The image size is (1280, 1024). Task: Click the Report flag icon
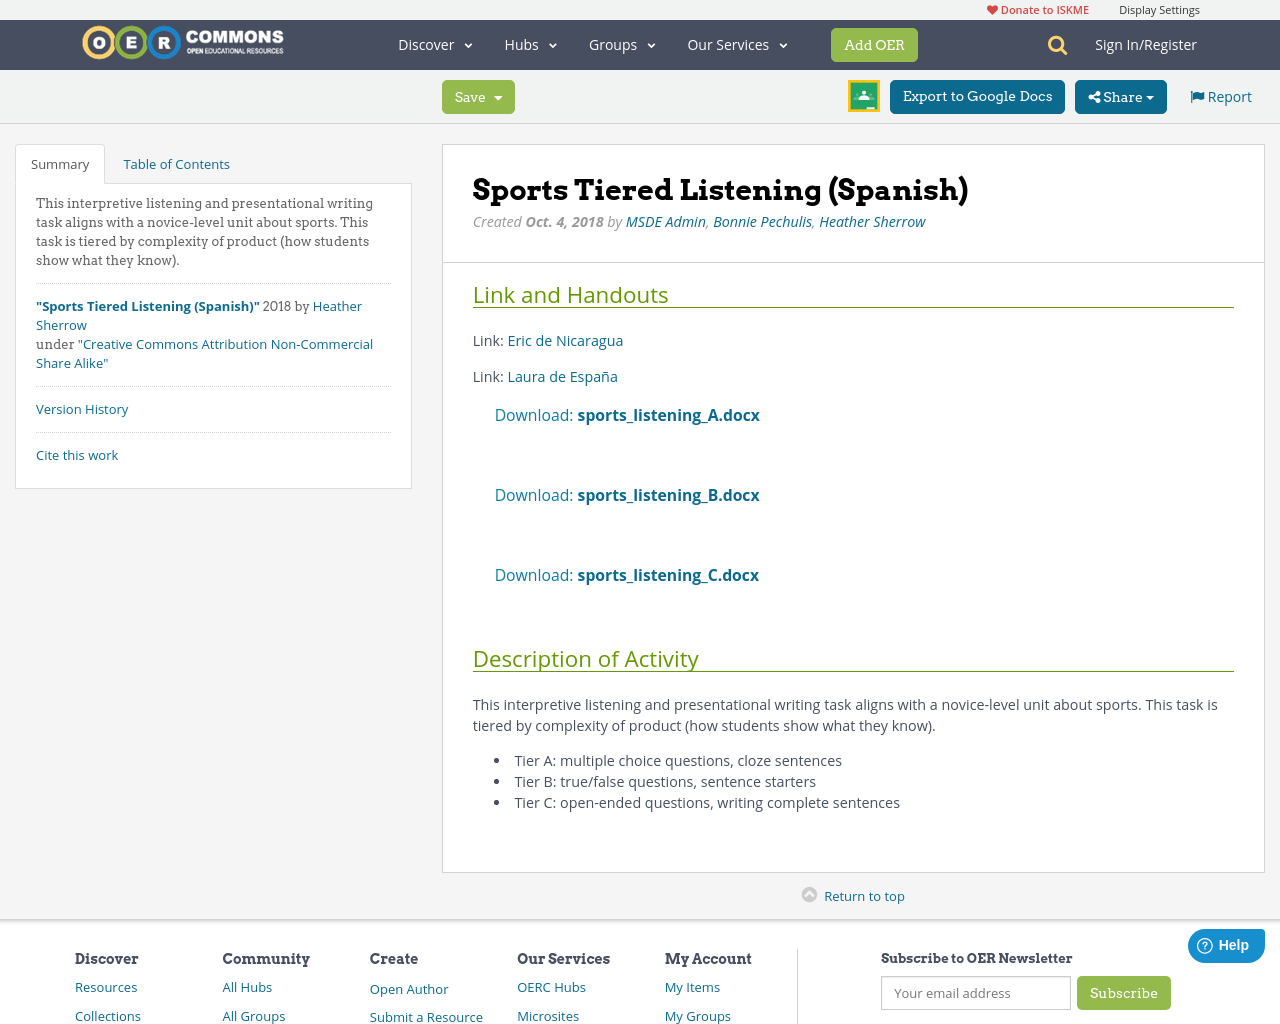[x=1197, y=95]
